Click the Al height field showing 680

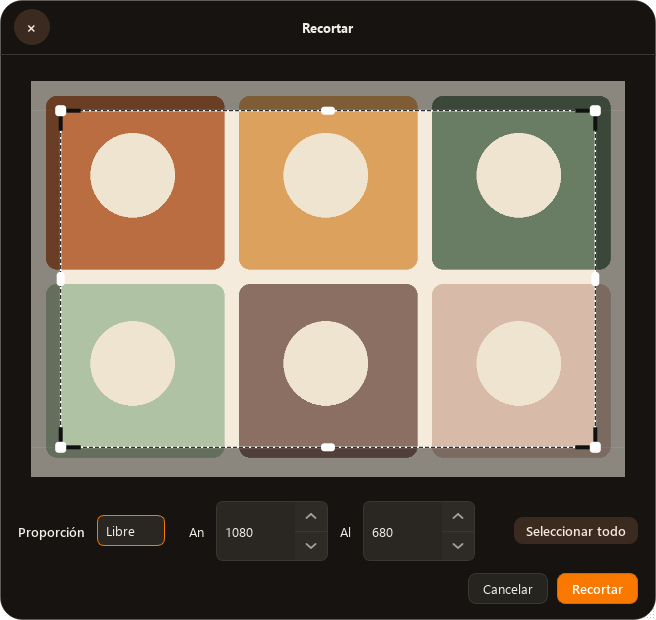pos(402,531)
